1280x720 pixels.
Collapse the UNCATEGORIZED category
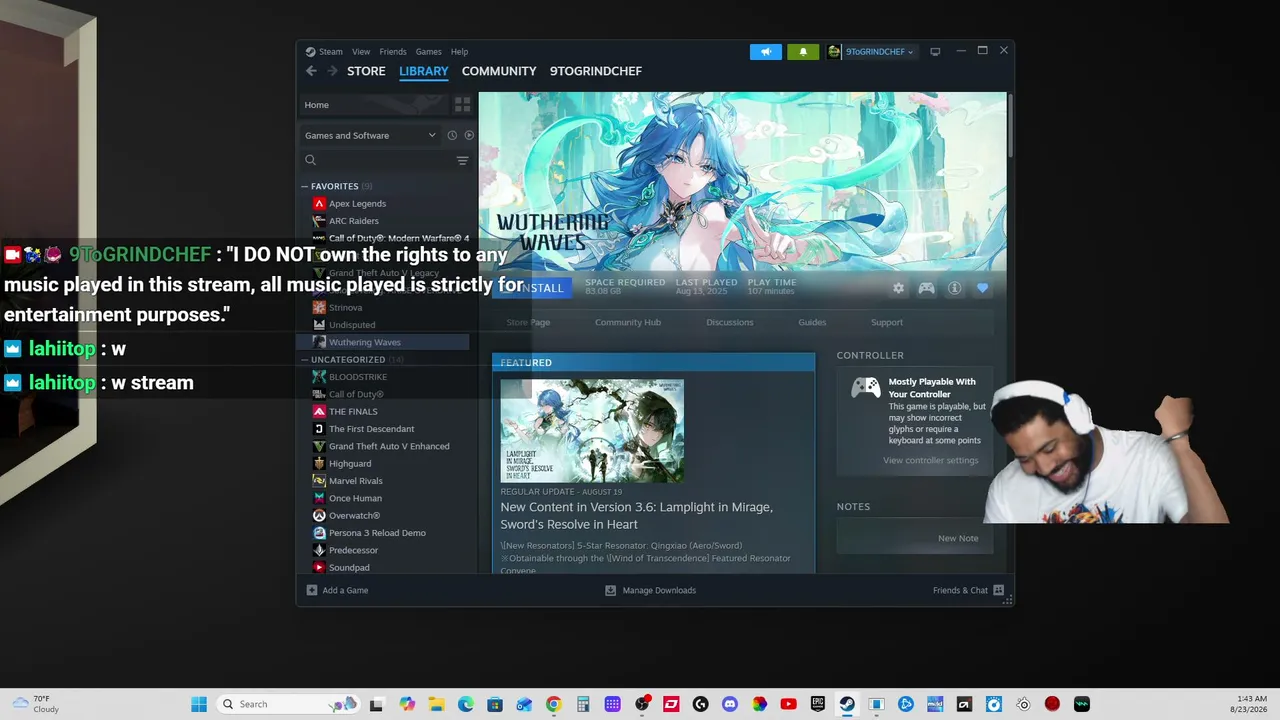(305, 360)
